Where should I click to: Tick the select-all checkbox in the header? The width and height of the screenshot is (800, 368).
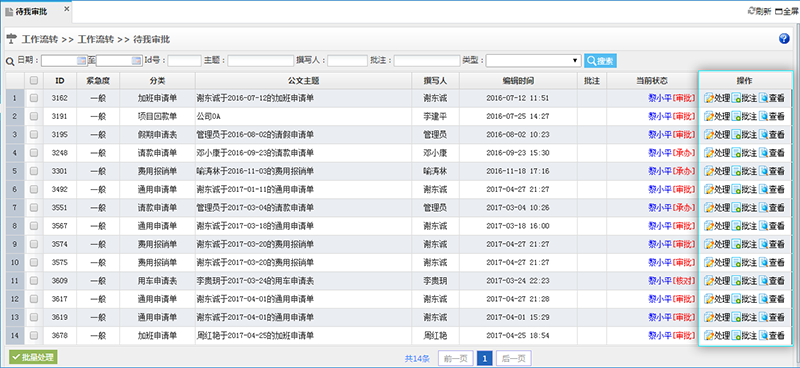click(34, 80)
